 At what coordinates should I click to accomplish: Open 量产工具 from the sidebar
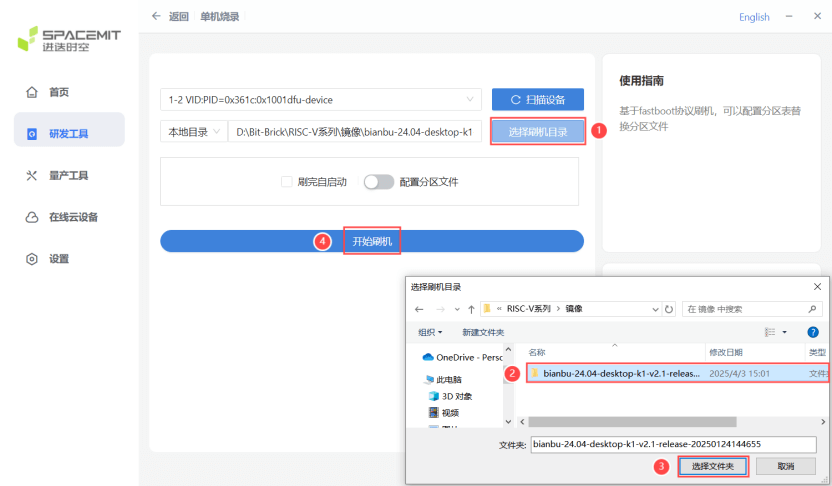click(68, 175)
